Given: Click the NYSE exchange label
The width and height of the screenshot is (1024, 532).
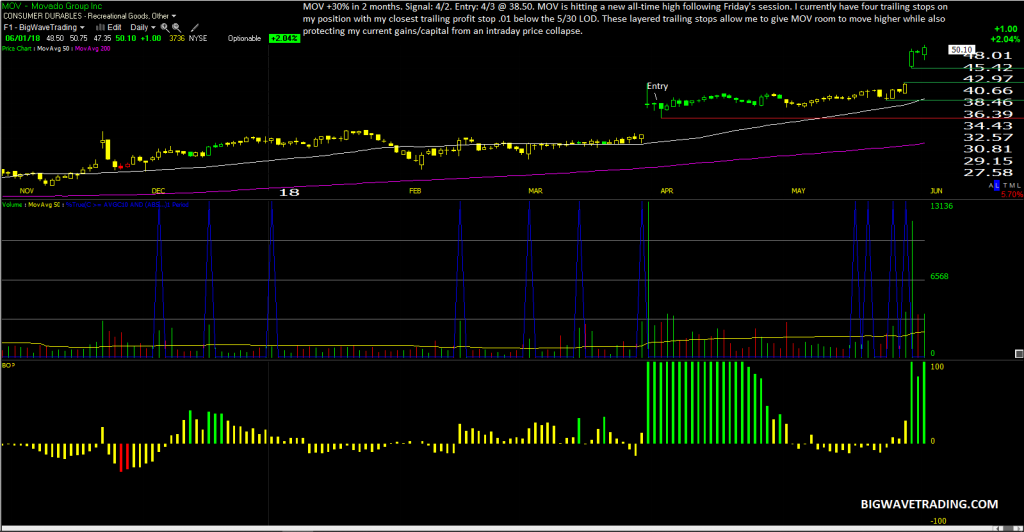Looking at the screenshot, I should [x=198, y=39].
